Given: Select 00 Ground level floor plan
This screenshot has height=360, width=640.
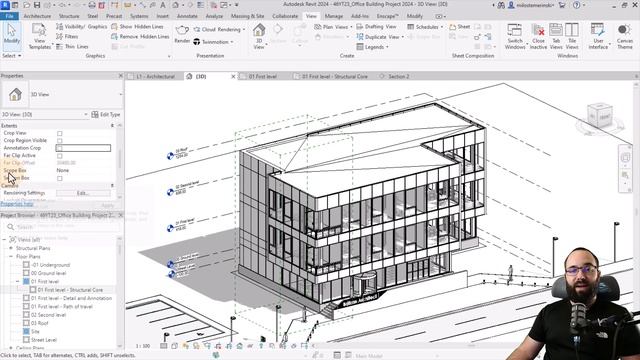Looking at the screenshot, I should point(48,273).
